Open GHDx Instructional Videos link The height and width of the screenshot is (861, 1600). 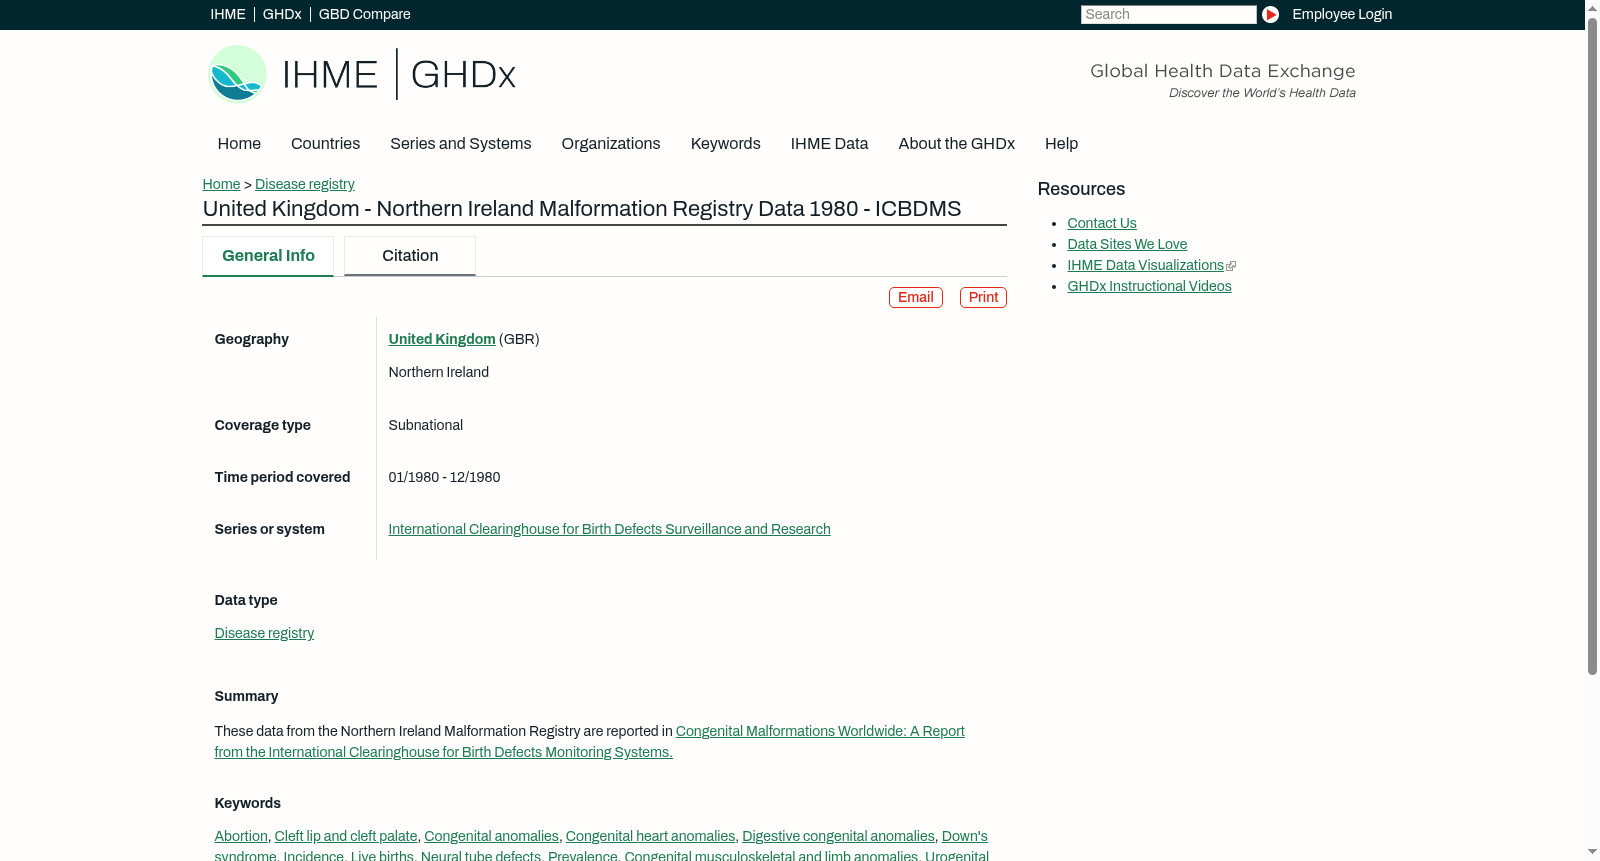[x=1149, y=286]
